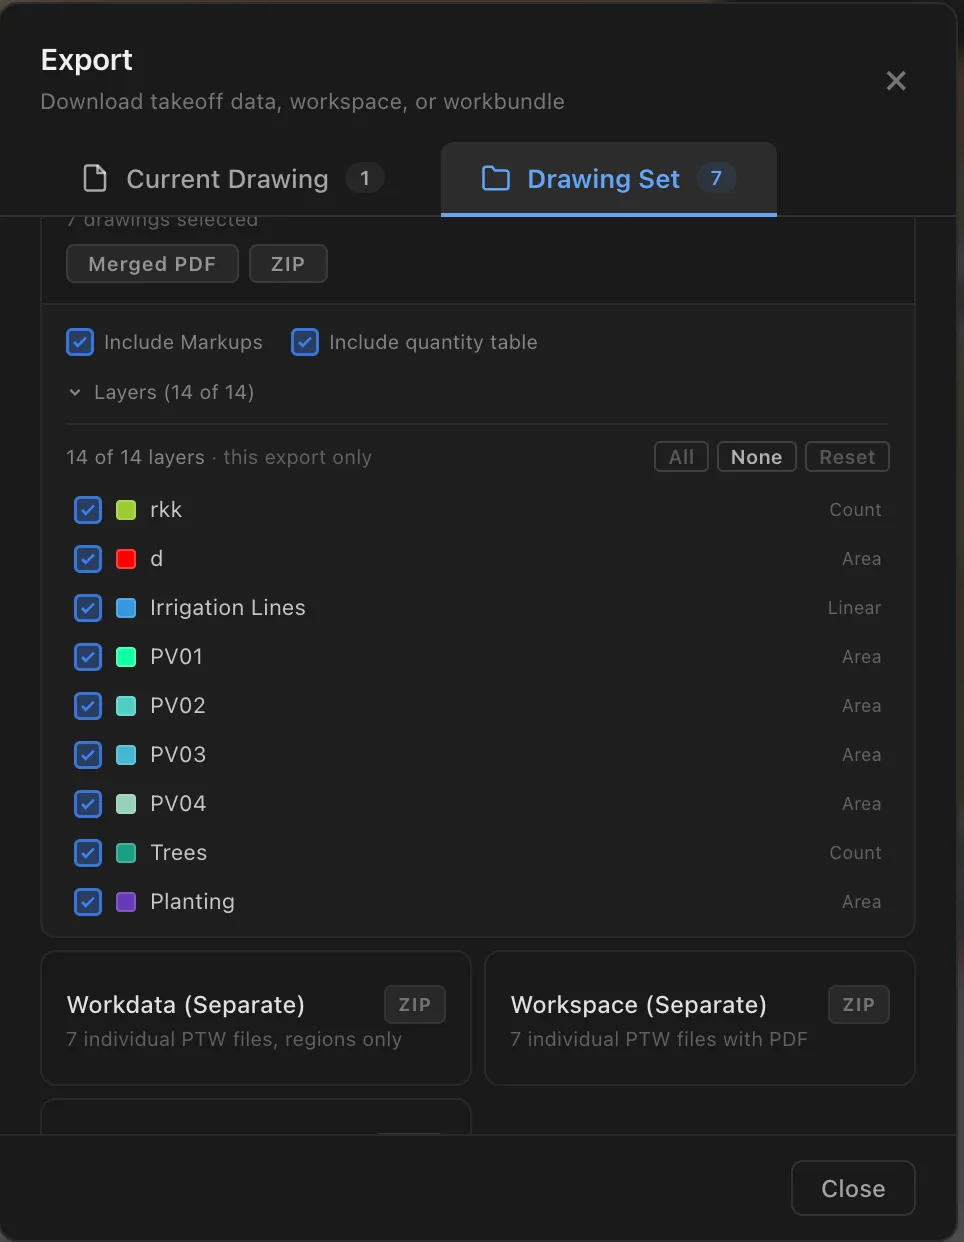Click the folder icon on Drawing Set tab
The width and height of the screenshot is (964, 1242).
coord(496,179)
